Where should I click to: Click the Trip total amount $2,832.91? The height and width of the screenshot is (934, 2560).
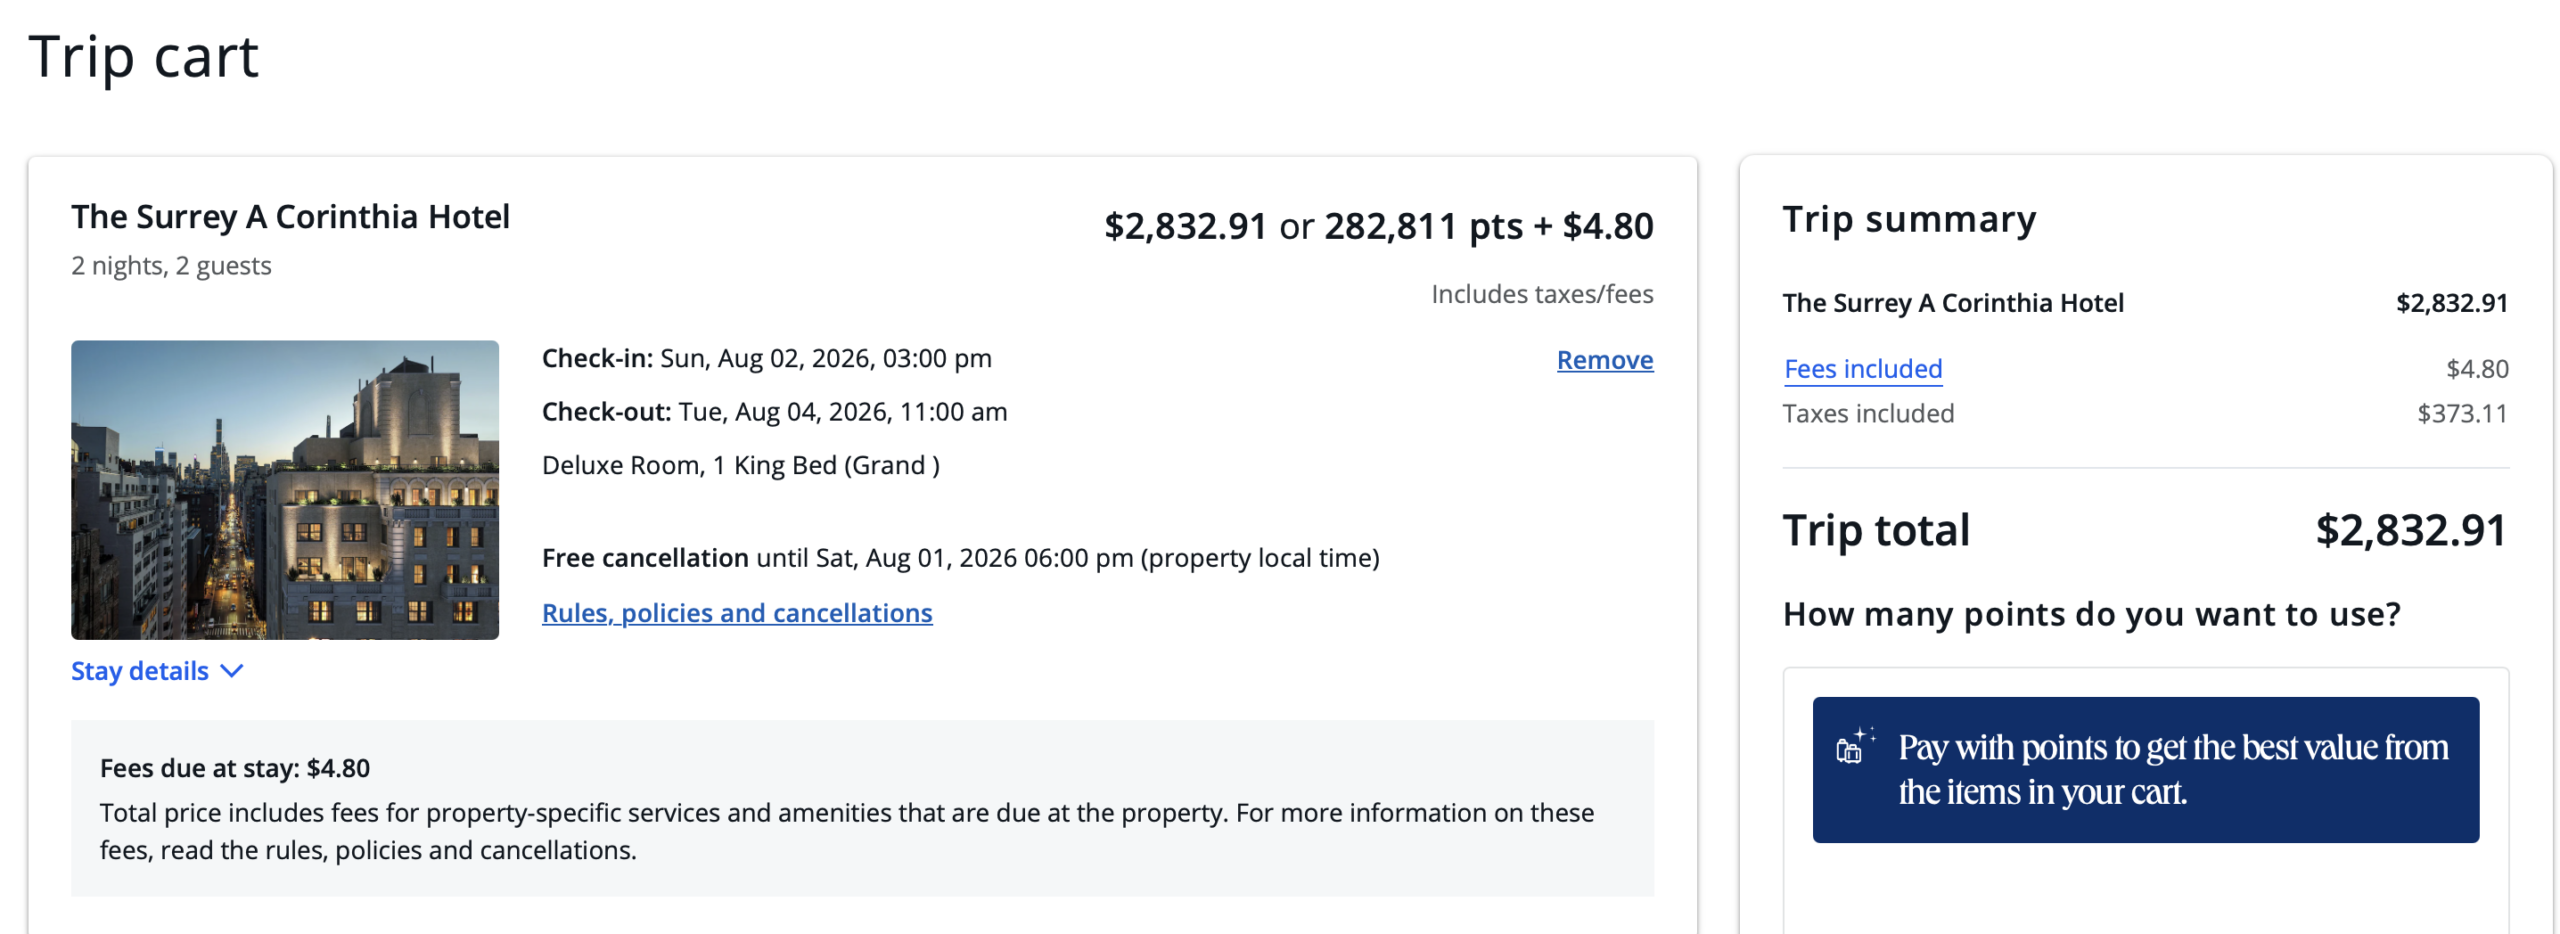[2409, 530]
